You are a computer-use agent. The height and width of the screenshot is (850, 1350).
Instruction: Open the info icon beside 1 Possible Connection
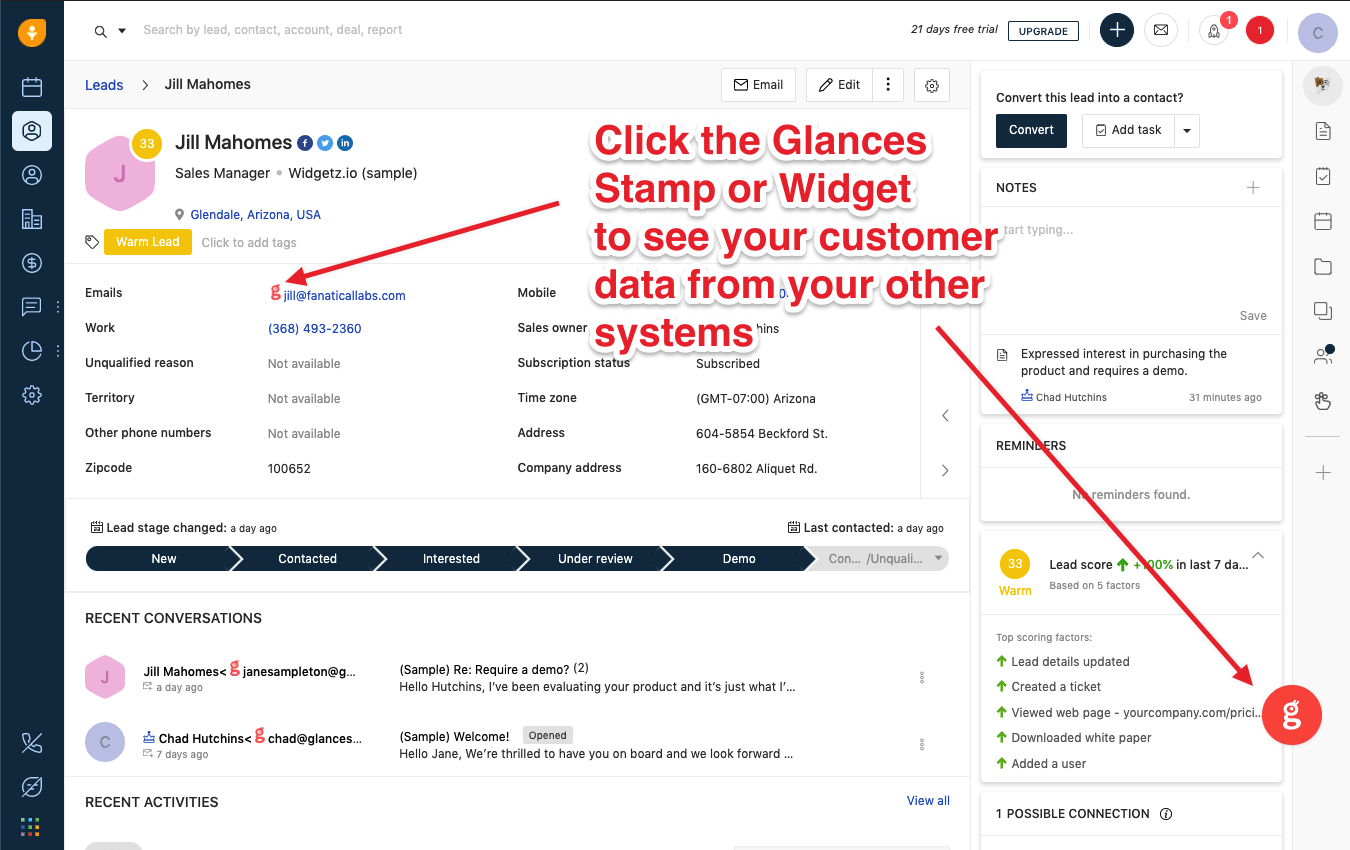tap(1165, 814)
